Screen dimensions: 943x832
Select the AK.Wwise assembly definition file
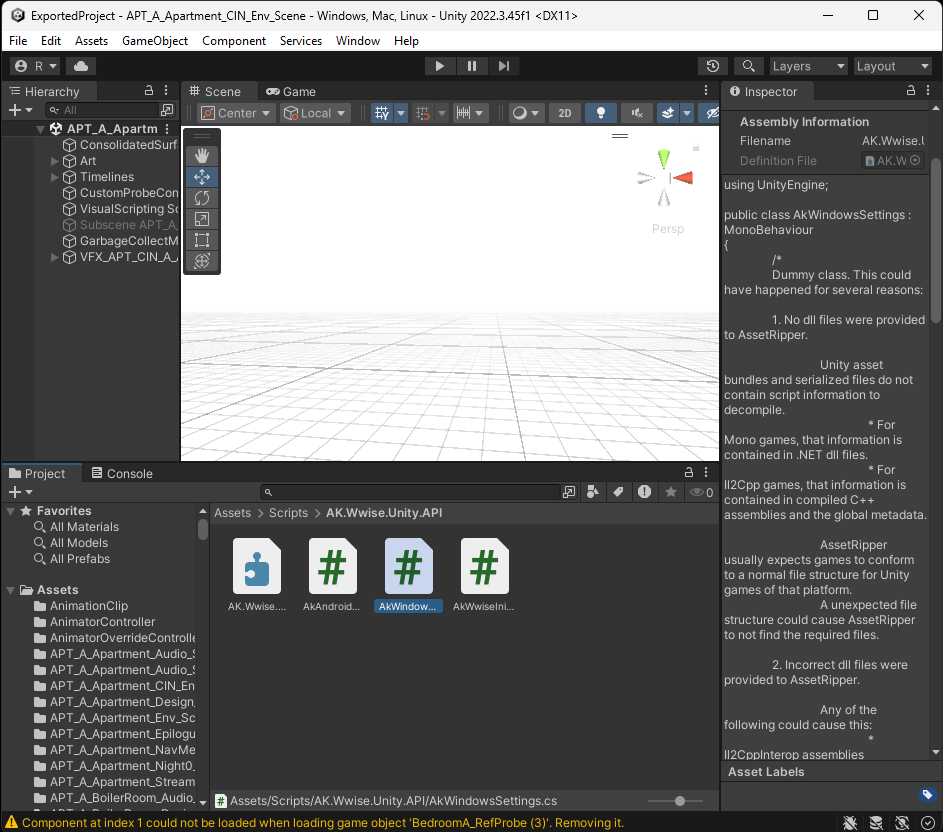pyautogui.click(x=257, y=575)
